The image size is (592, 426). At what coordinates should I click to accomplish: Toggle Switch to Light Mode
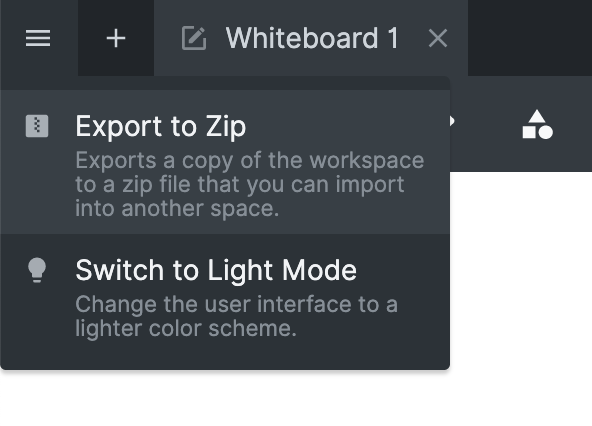(225, 298)
